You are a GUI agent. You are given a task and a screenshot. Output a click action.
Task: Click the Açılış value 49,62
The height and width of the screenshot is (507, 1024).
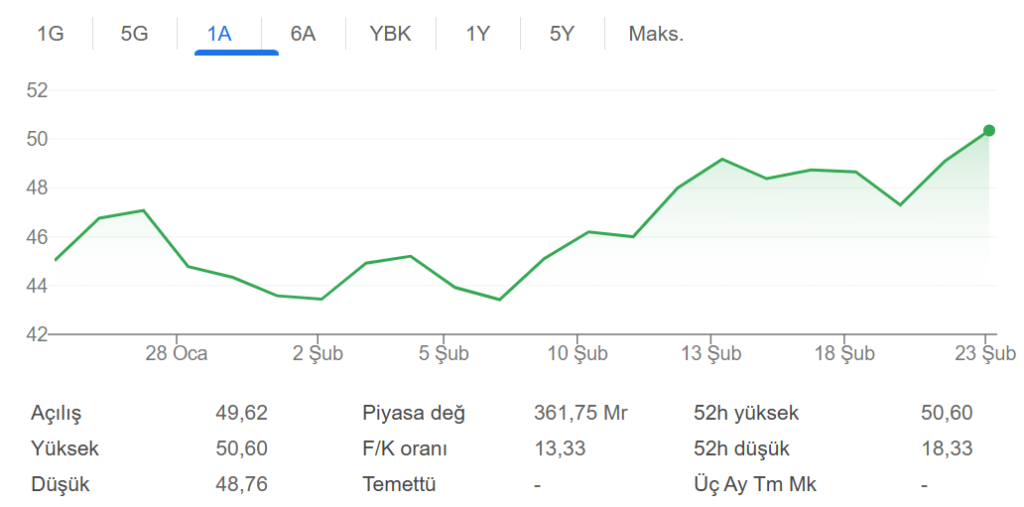tap(241, 413)
